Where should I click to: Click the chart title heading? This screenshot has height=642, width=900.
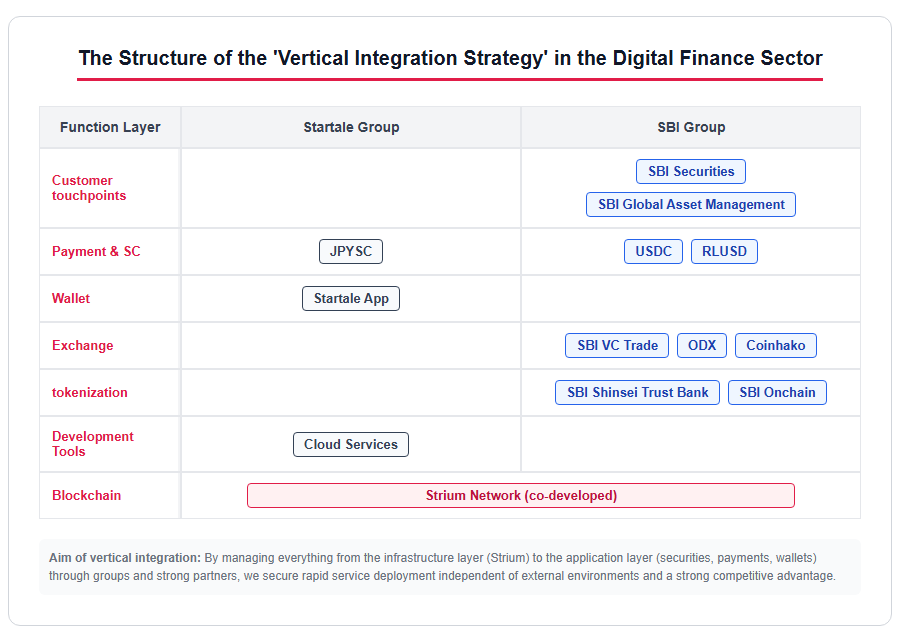click(450, 58)
